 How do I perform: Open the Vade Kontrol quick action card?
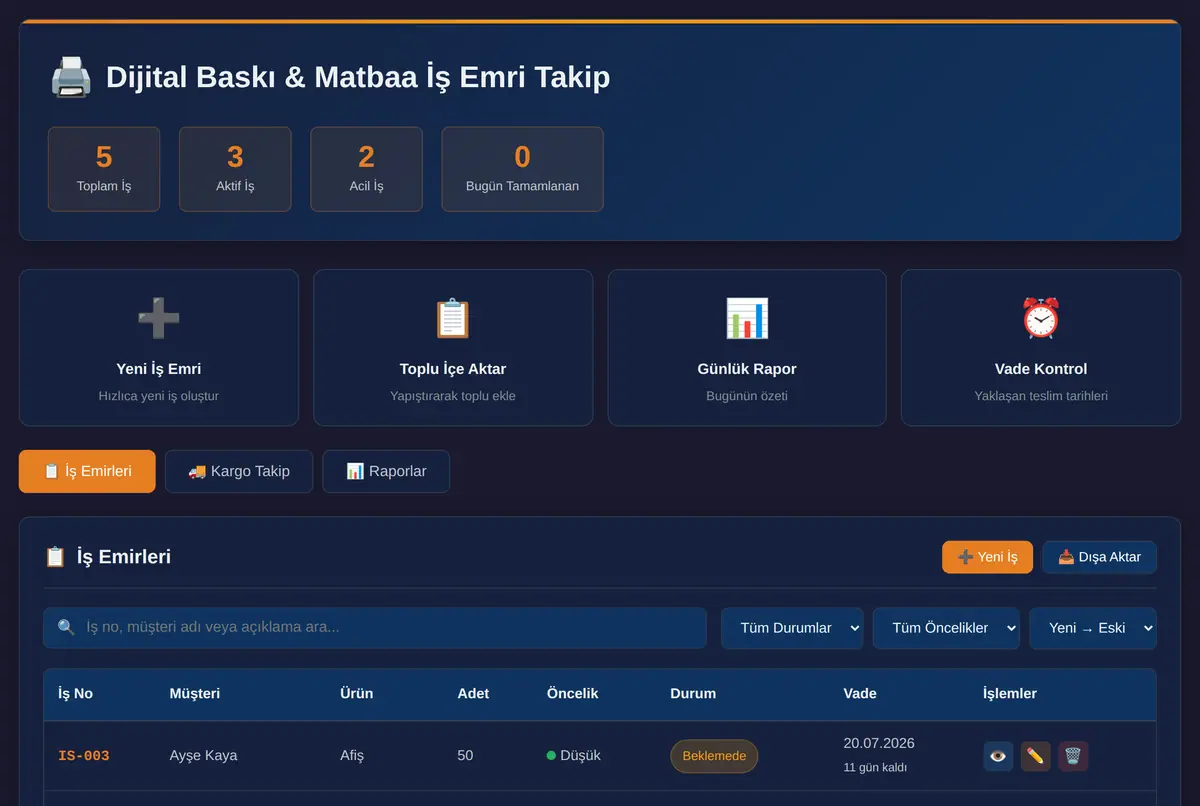click(1041, 348)
